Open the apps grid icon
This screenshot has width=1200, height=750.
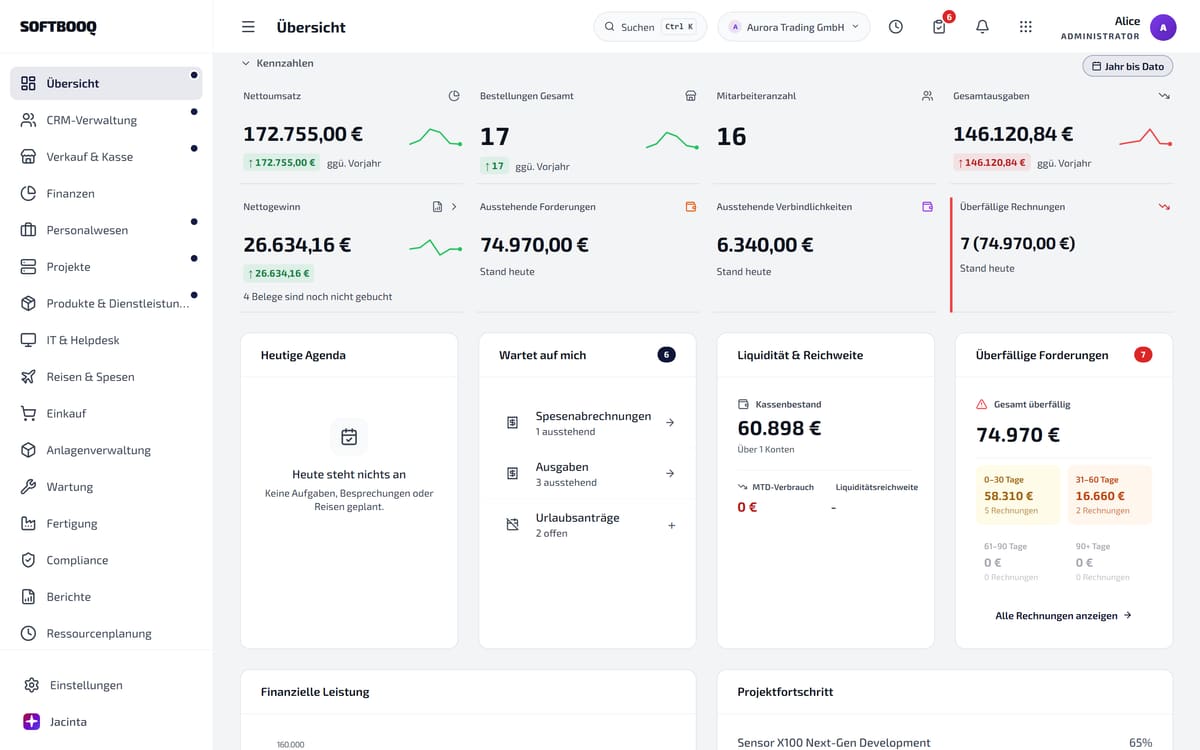point(1025,27)
